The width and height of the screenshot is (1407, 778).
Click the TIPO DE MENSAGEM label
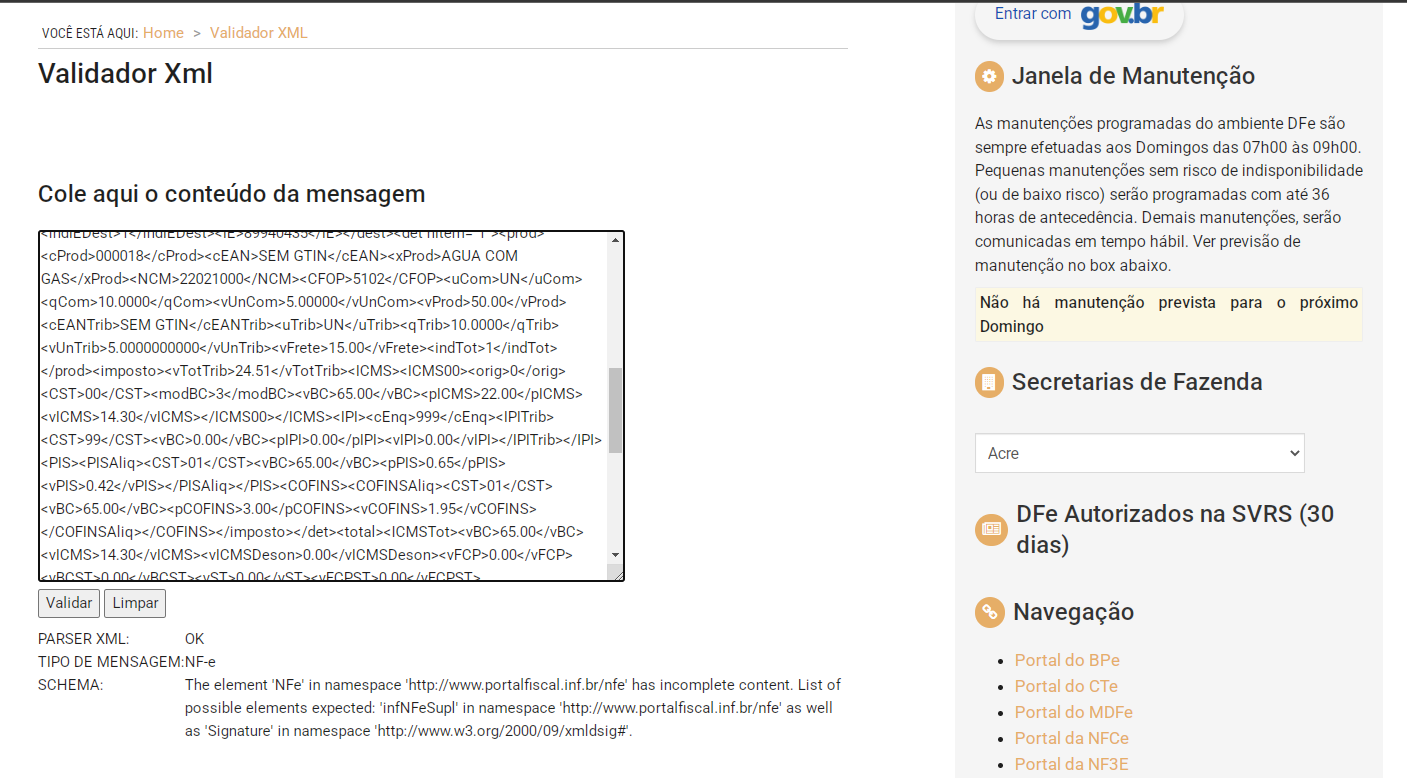pos(111,661)
